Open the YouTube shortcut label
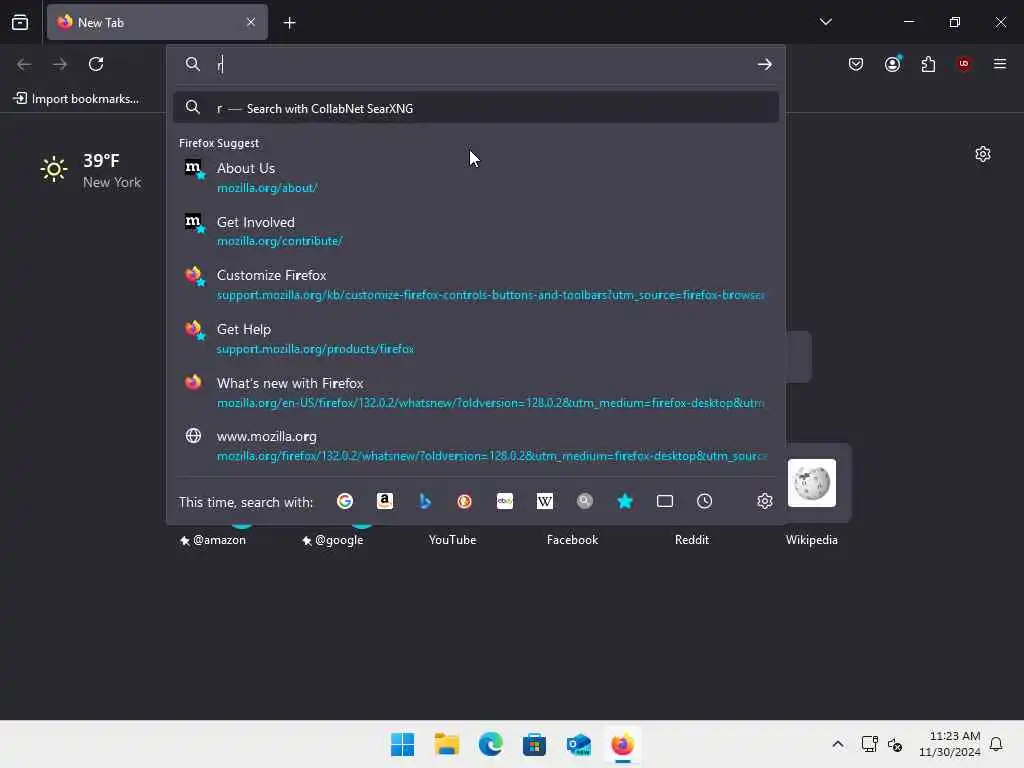 pyautogui.click(x=452, y=540)
